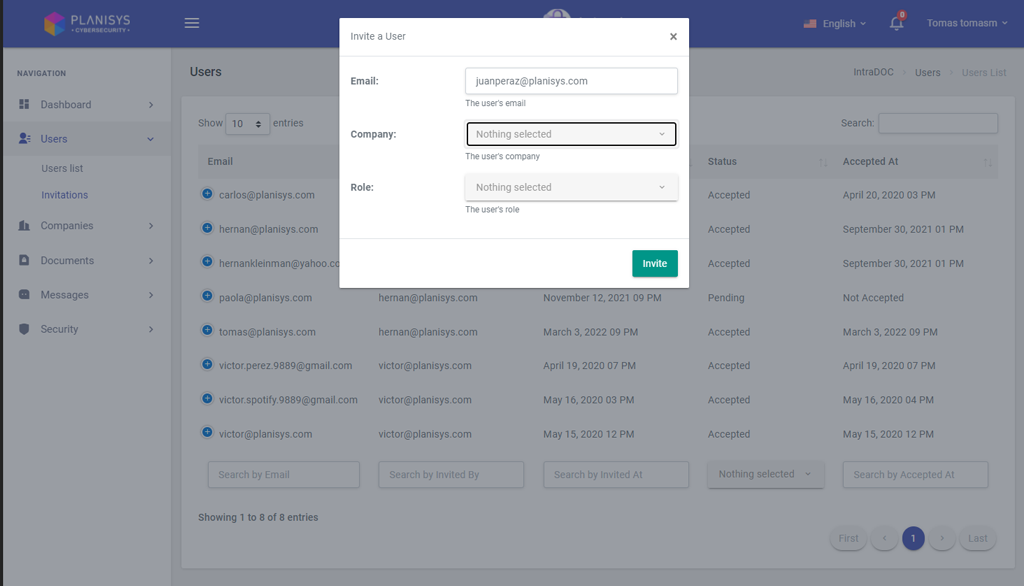Open the Company dropdown in invite dialog
This screenshot has height=586, width=1024.
tap(571, 134)
